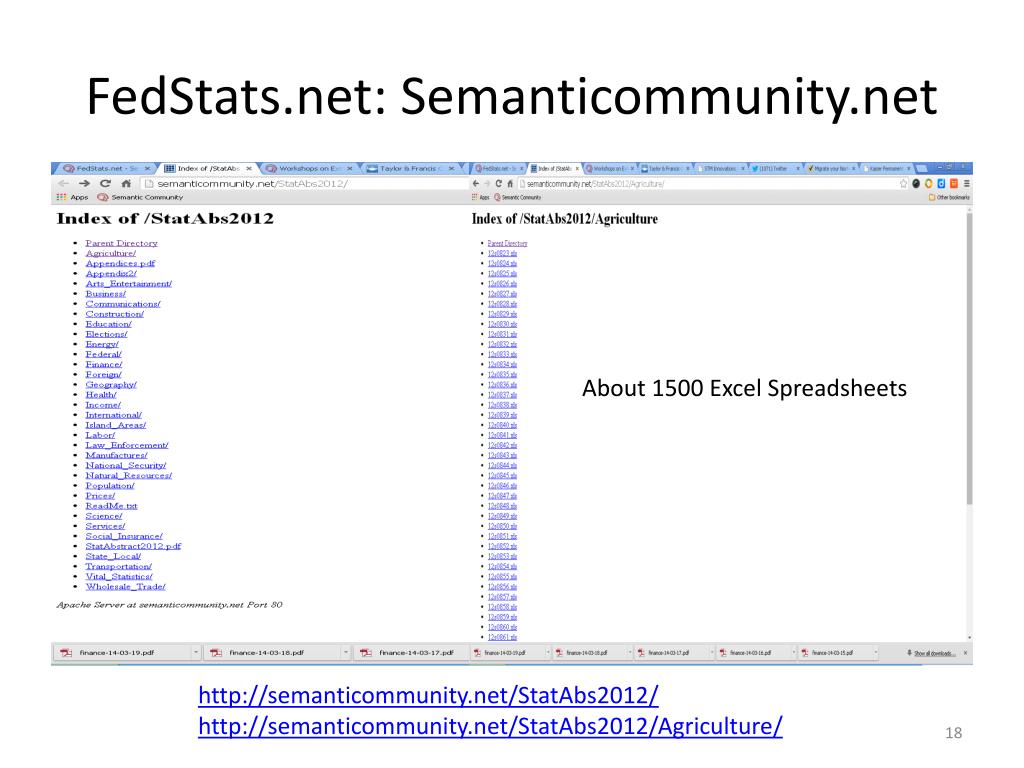1024x768 pixels.
Task: Close the Workshops on E tab in the left browser
Action: [x=349, y=168]
